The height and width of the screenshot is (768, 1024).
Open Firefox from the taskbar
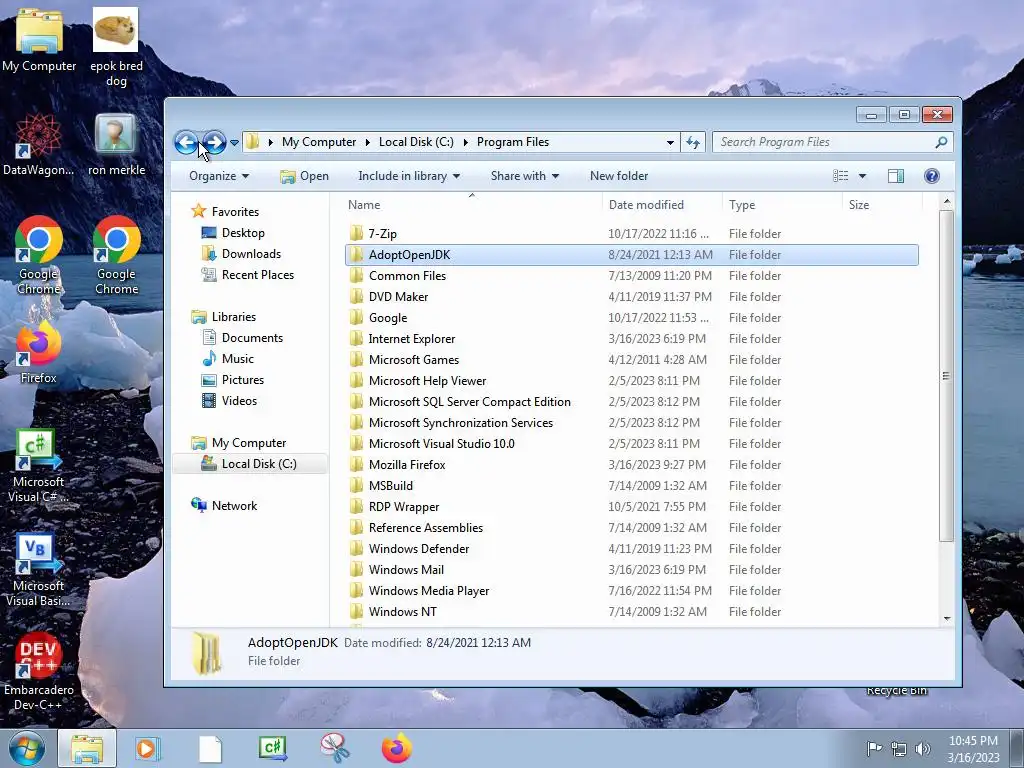[396, 748]
